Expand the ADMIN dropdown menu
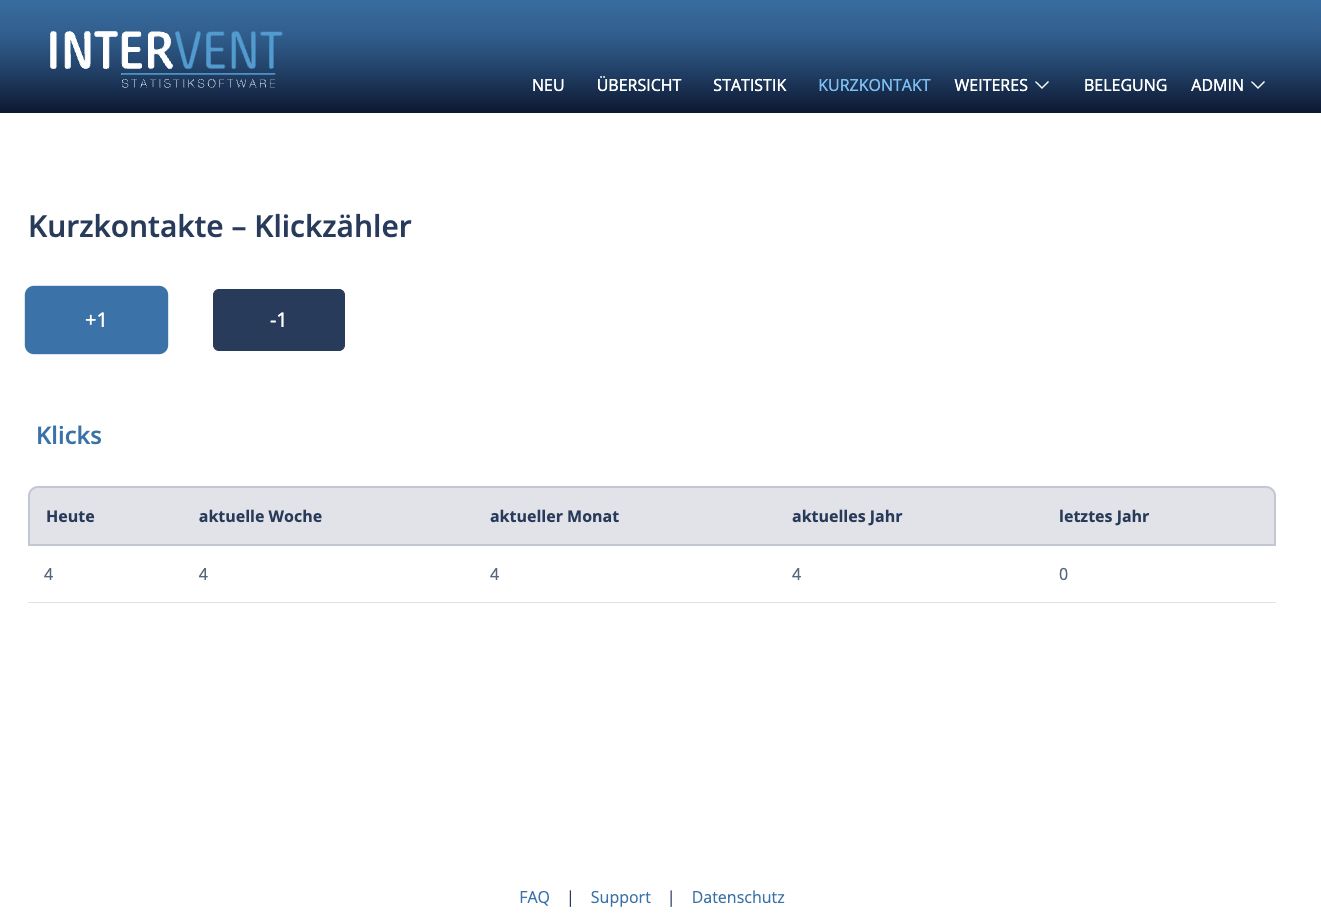The width and height of the screenshot is (1321, 916). (x=1228, y=85)
